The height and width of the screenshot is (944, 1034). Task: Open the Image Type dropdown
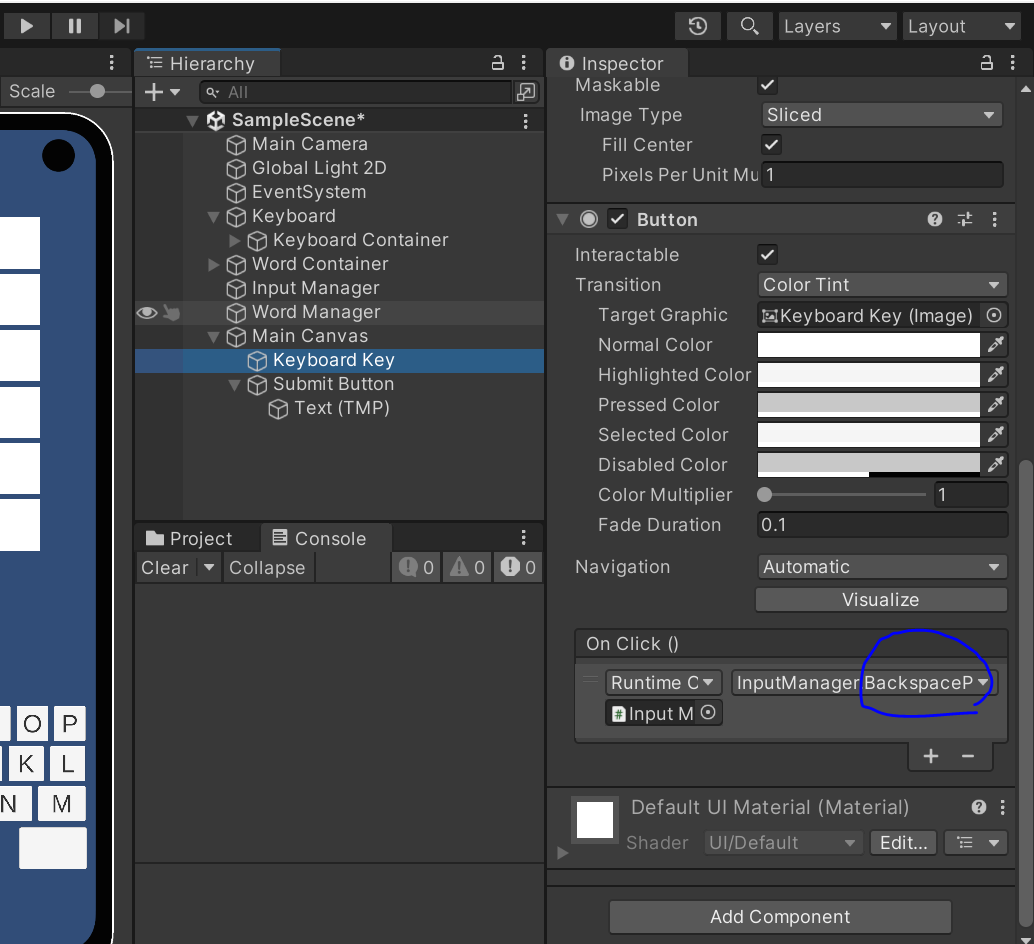click(x=882, y=115)
